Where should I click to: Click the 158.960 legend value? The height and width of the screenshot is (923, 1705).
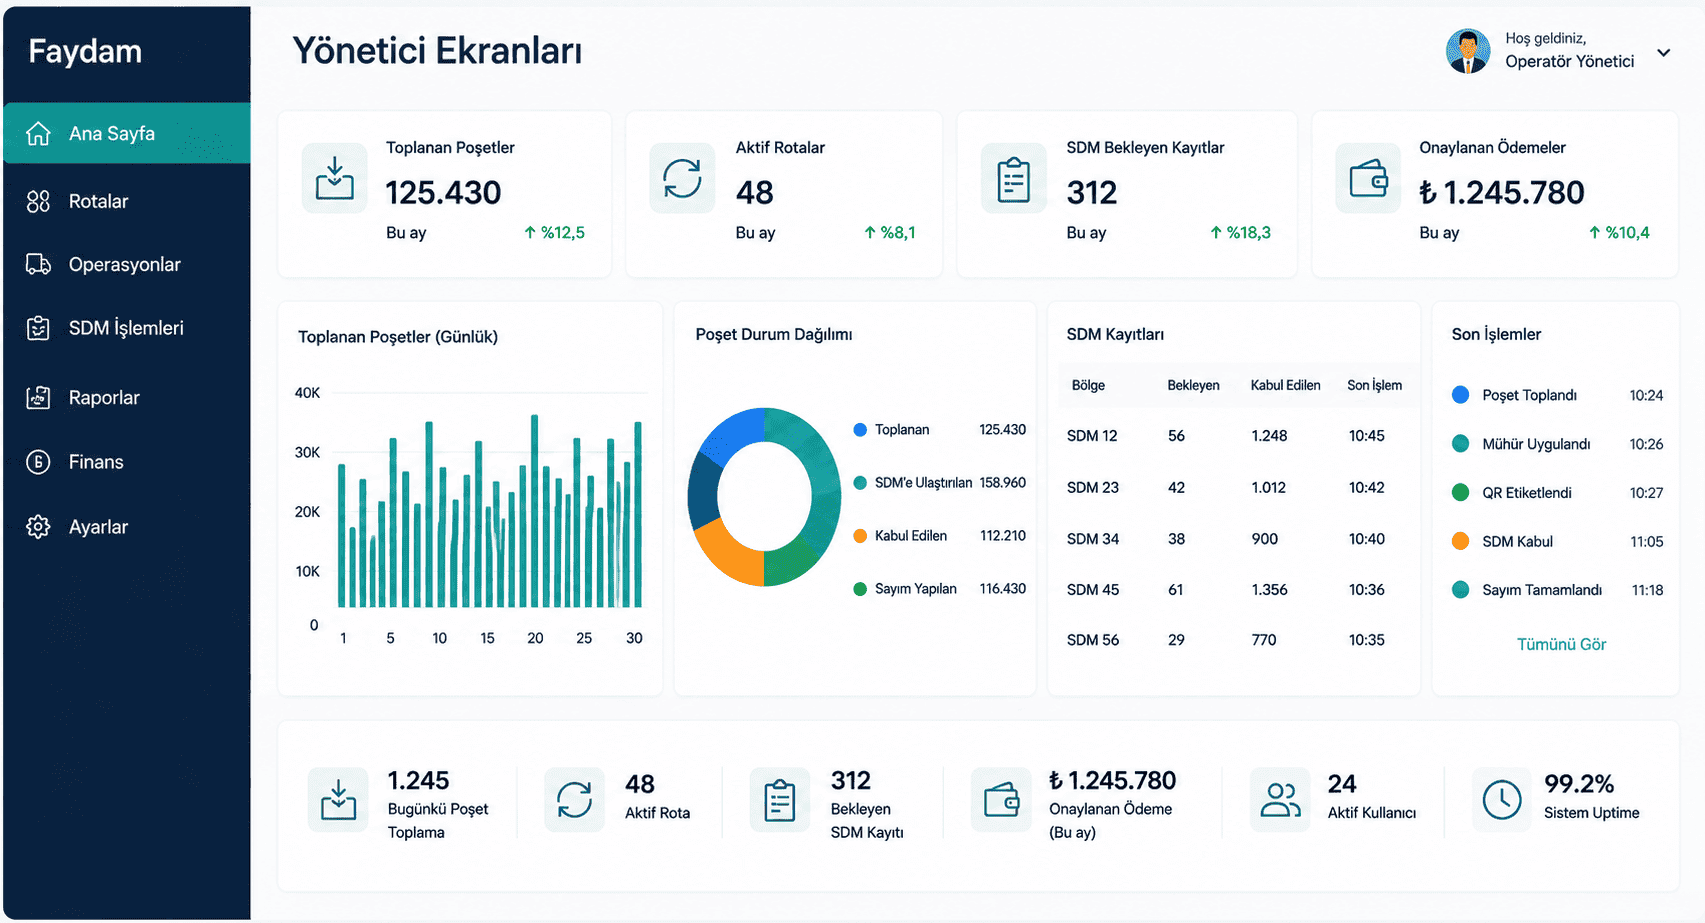click(x=1003, y=483)
